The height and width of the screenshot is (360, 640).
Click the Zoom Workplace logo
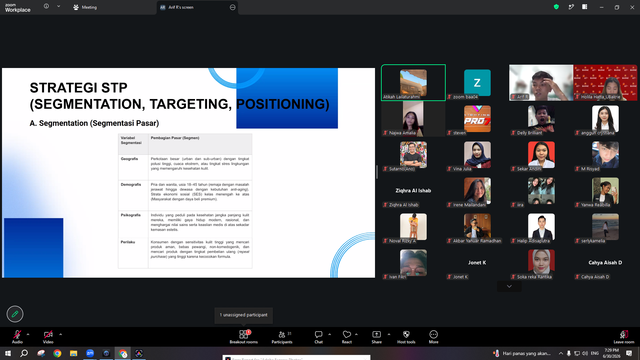[x=18, y=7]
